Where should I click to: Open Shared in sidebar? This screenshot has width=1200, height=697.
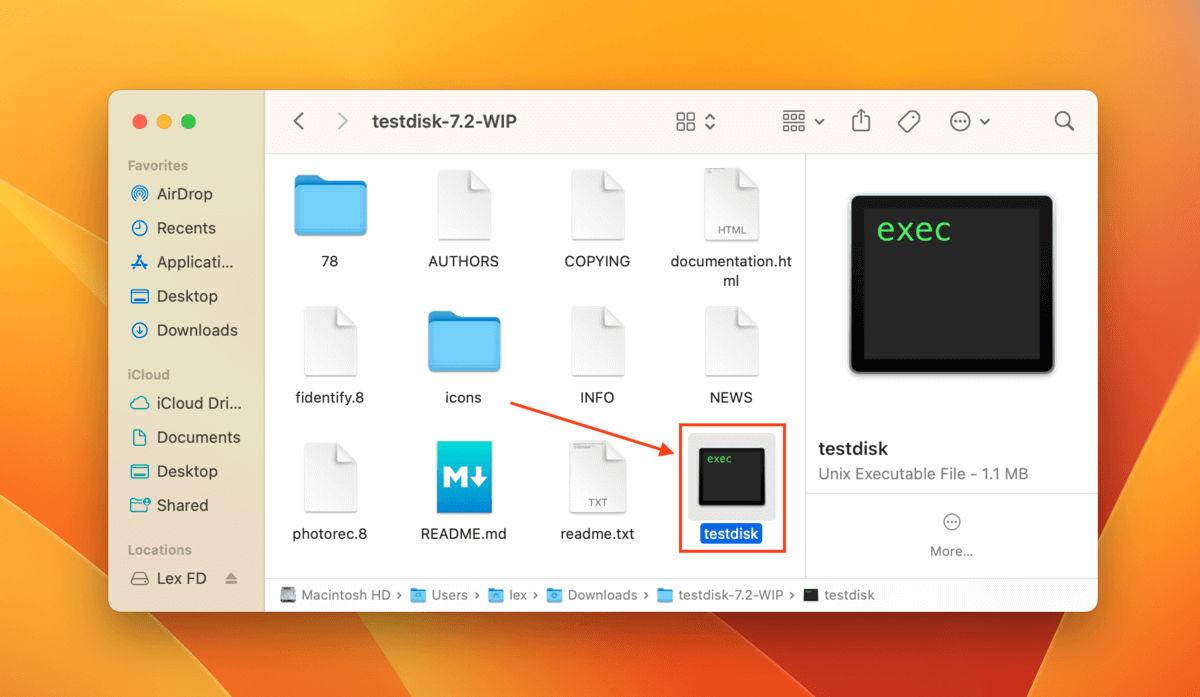[170, 505]
